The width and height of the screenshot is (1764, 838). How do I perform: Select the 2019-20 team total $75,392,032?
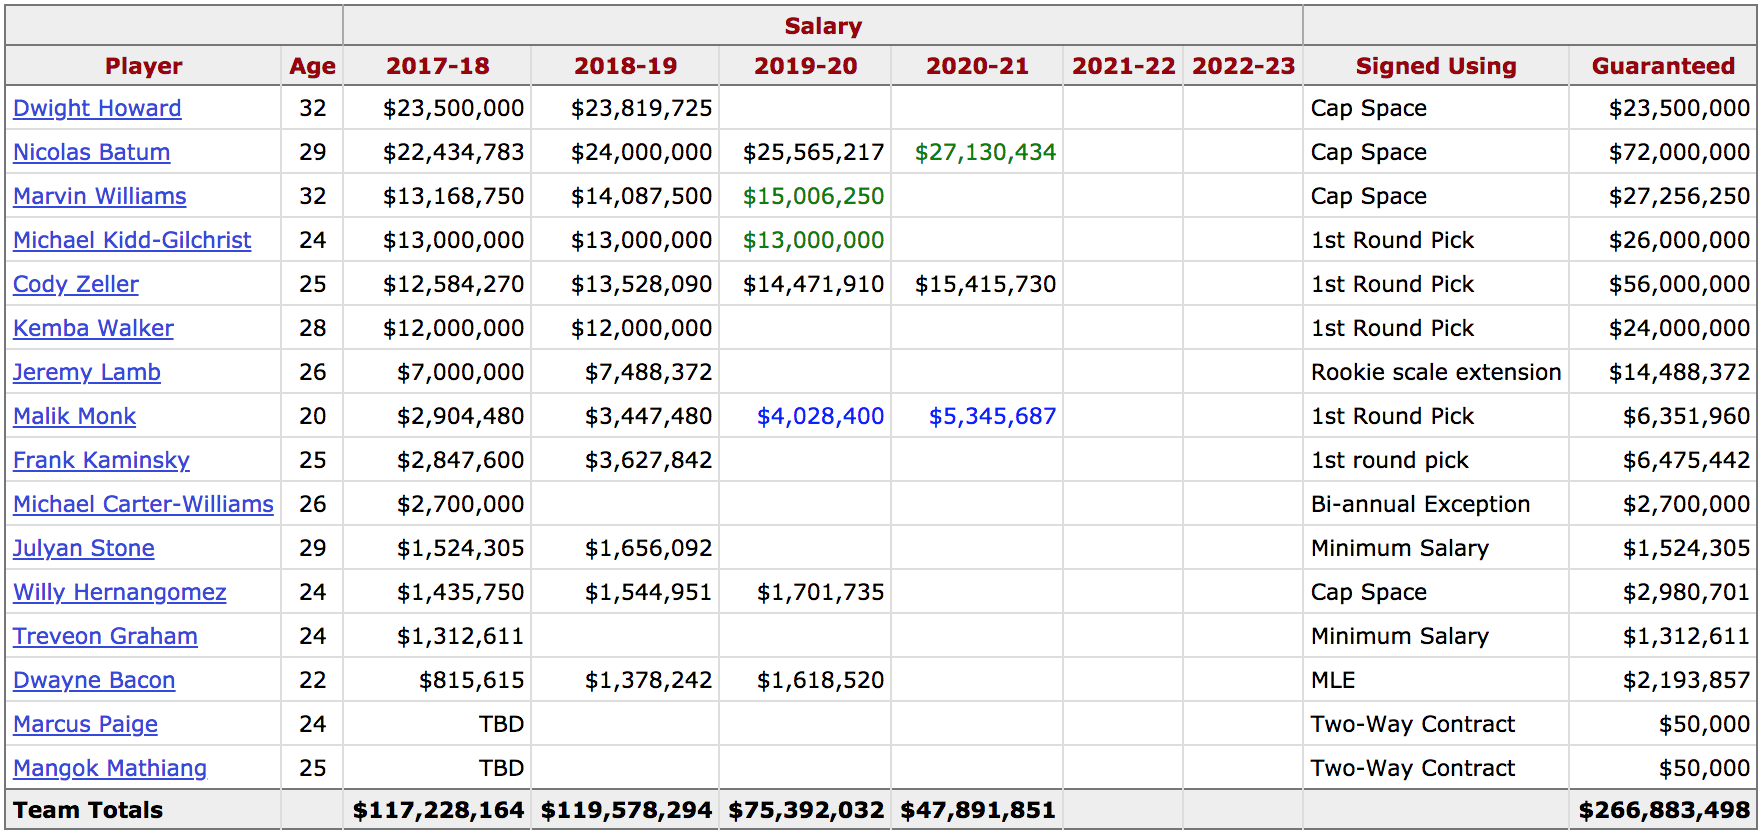[806, 810]
